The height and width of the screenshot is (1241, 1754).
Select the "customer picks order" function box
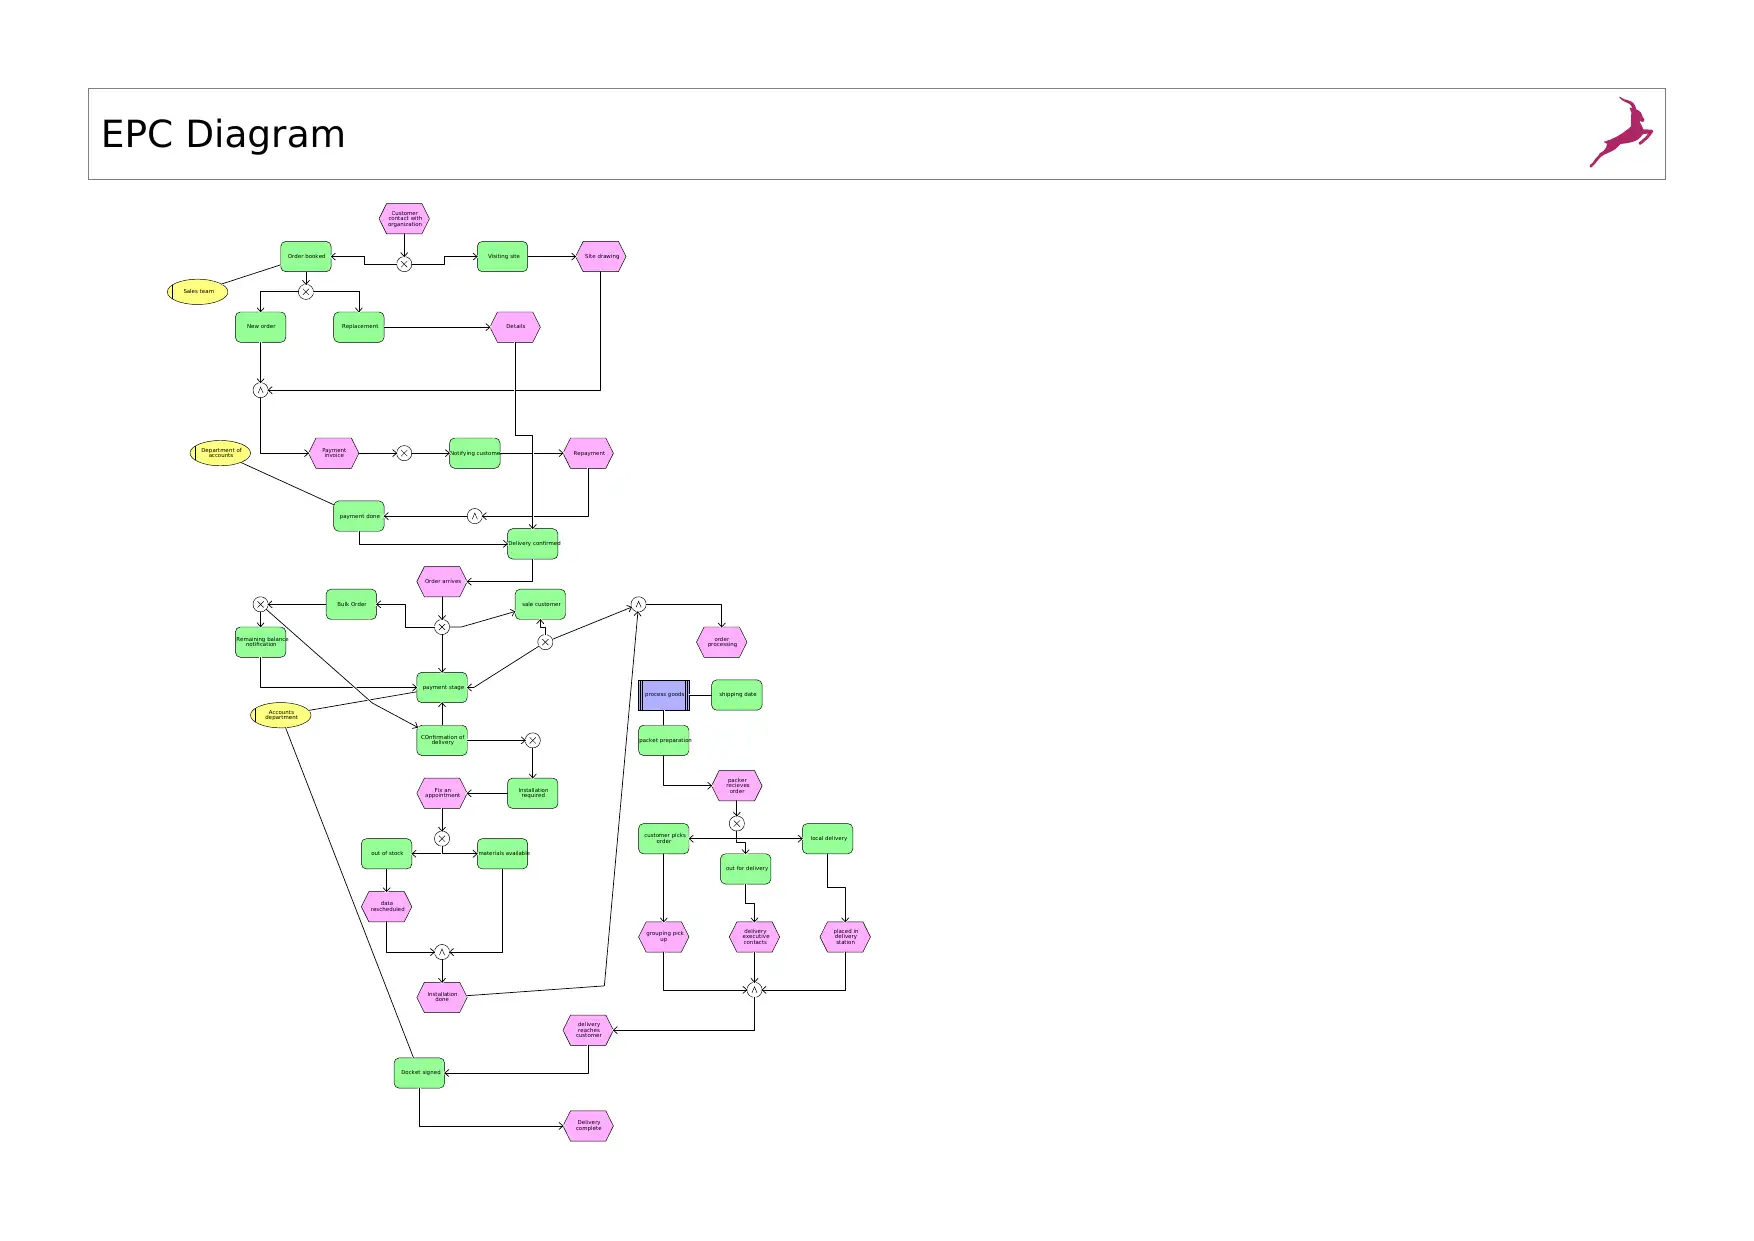click(664, 839)
